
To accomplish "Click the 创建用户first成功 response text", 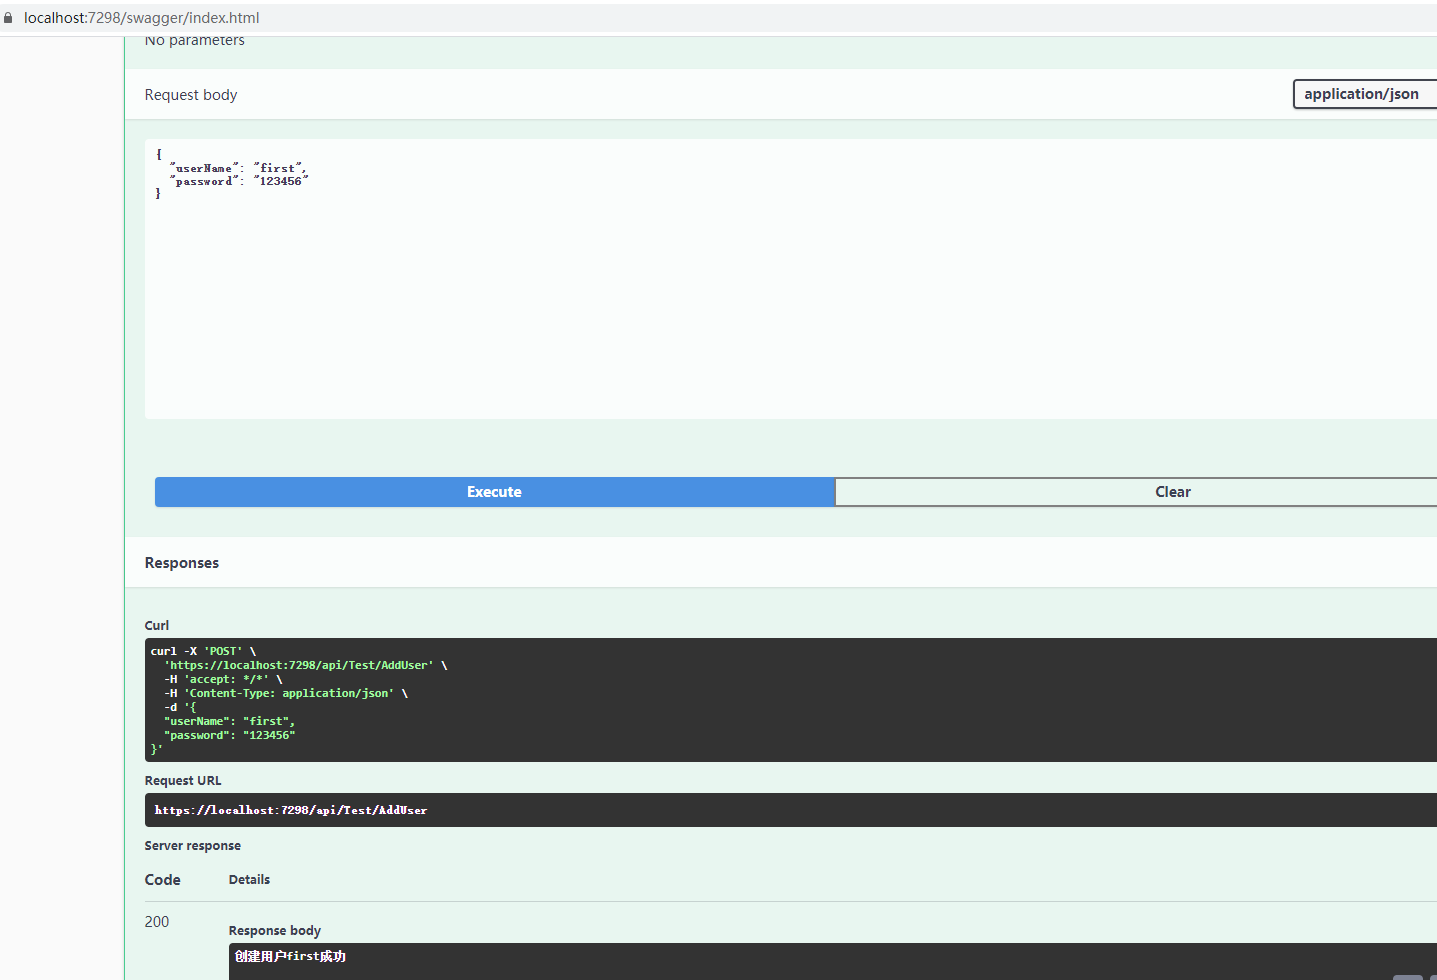I will pos(290,957).
